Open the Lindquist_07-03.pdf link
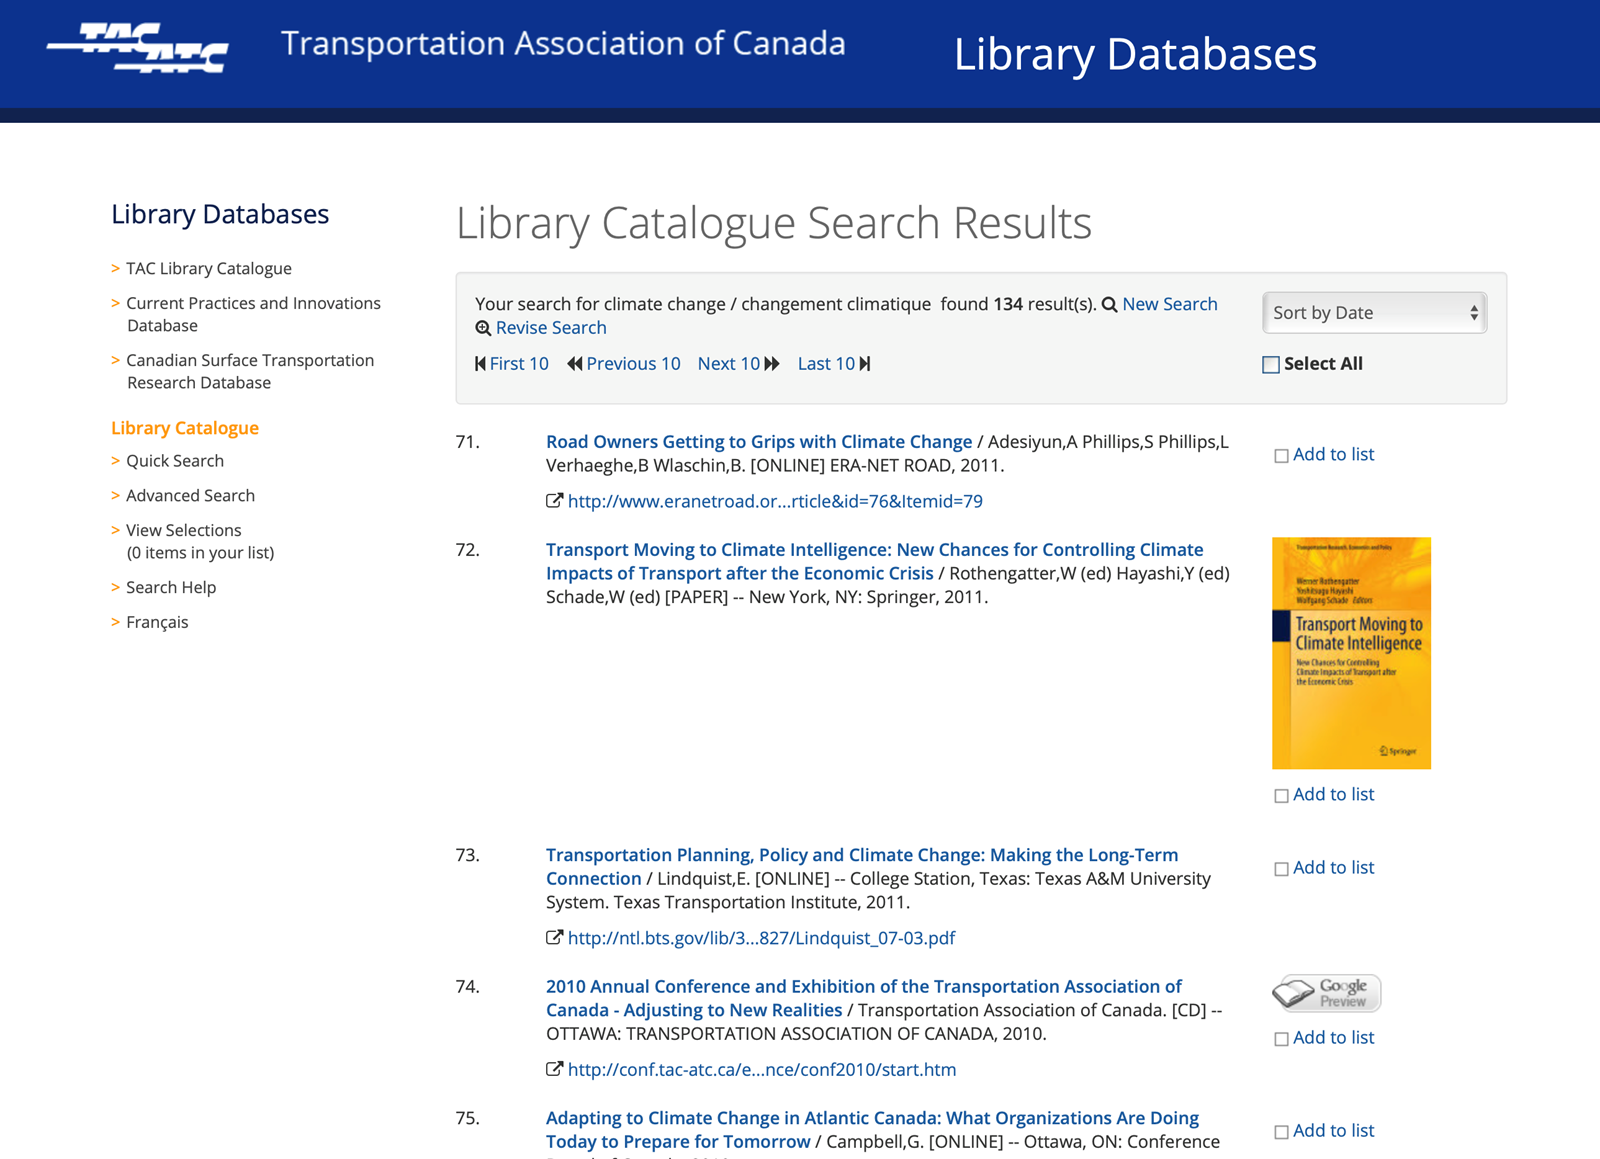This screenshot has height=1159, width=1600. click(761, 938)
